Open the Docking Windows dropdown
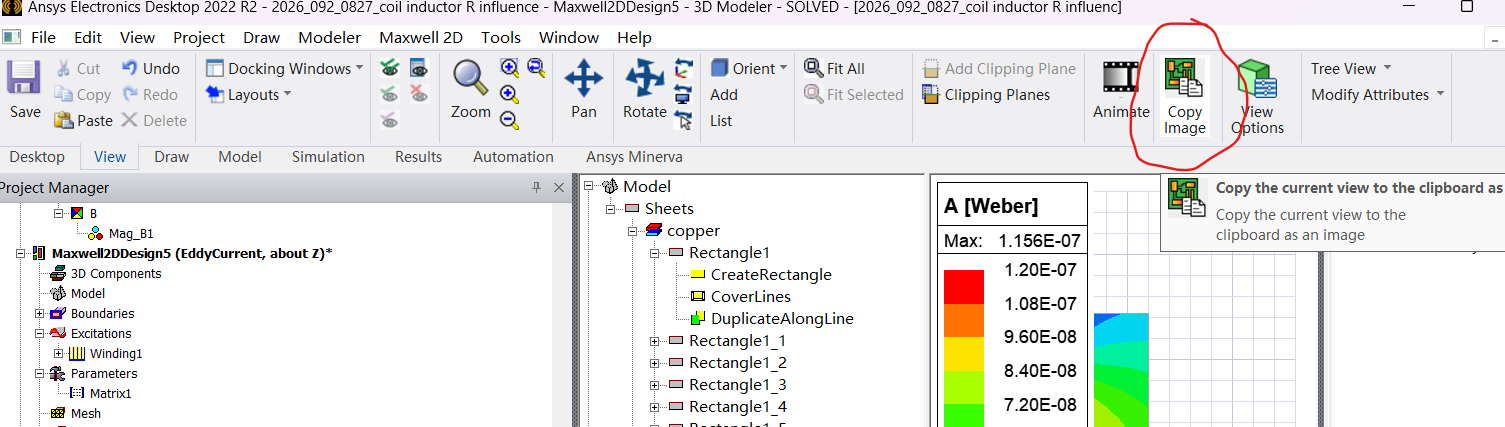The image size is (1505, 427). (285, 68)
